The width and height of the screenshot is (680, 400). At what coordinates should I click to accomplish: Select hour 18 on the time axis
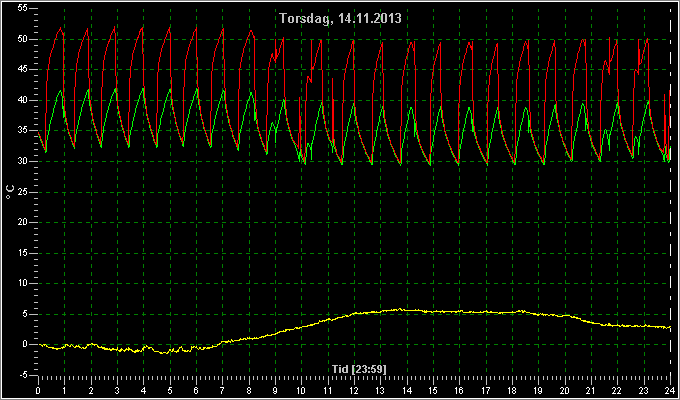click(x=513, y=390)
